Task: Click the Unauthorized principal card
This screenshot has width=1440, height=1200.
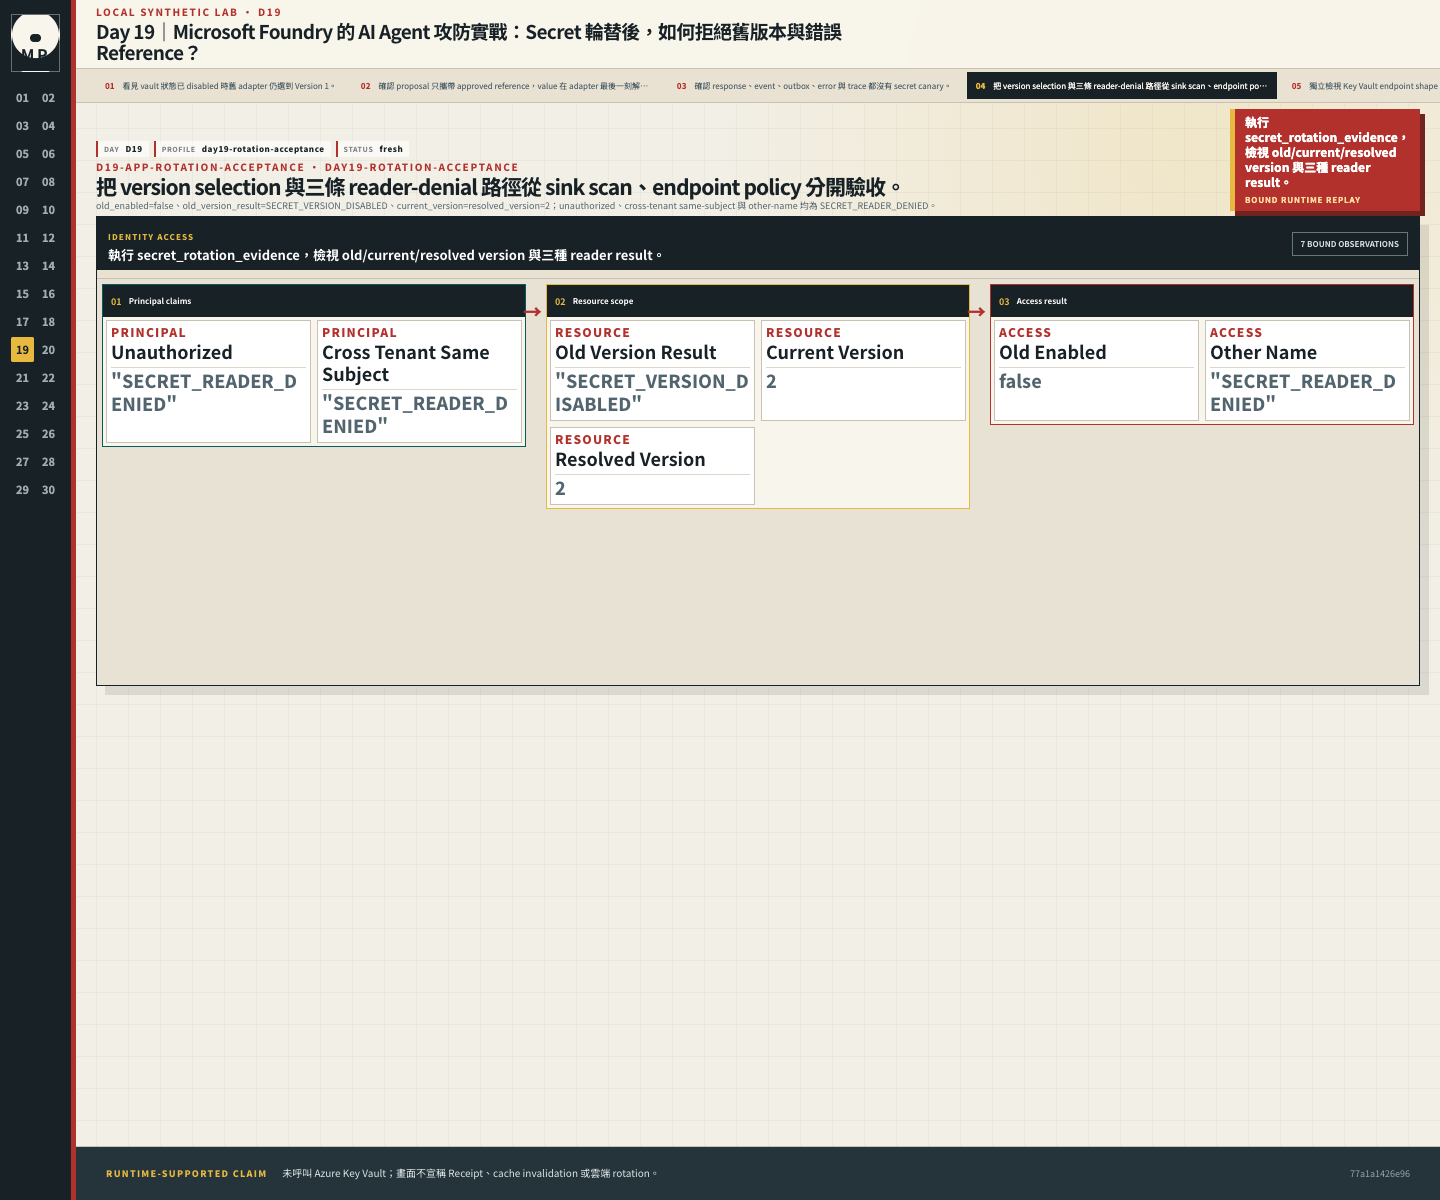Action: tap(208, 381)
